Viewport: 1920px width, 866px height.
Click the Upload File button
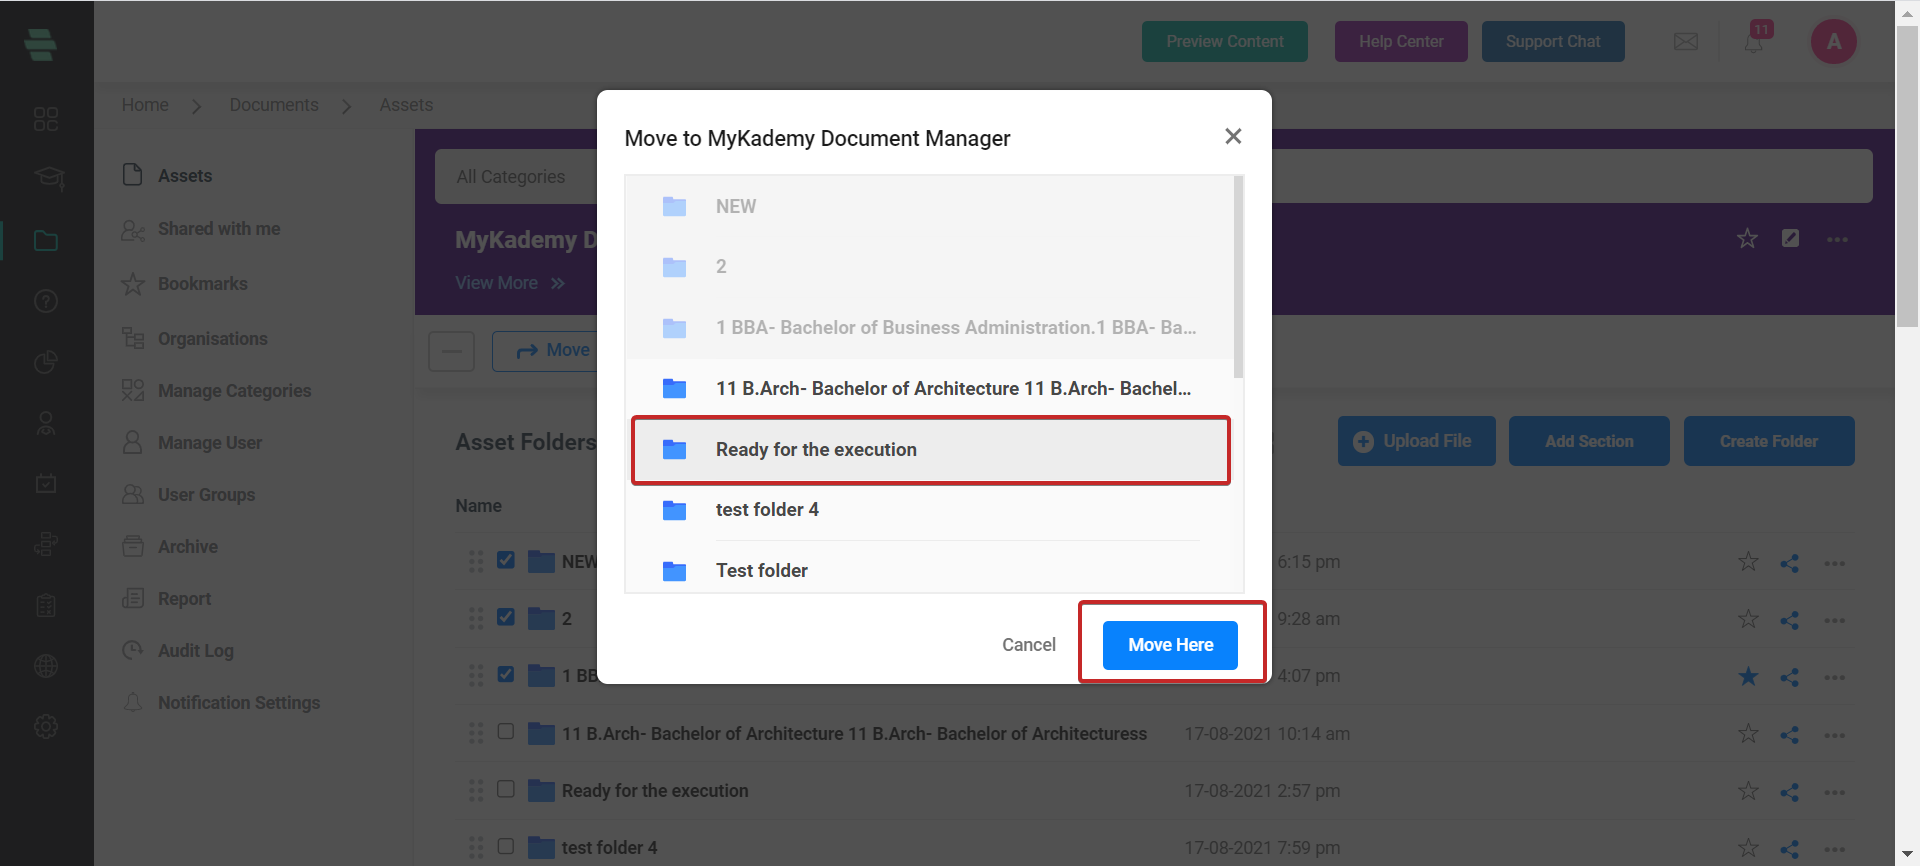point(1417,441)
